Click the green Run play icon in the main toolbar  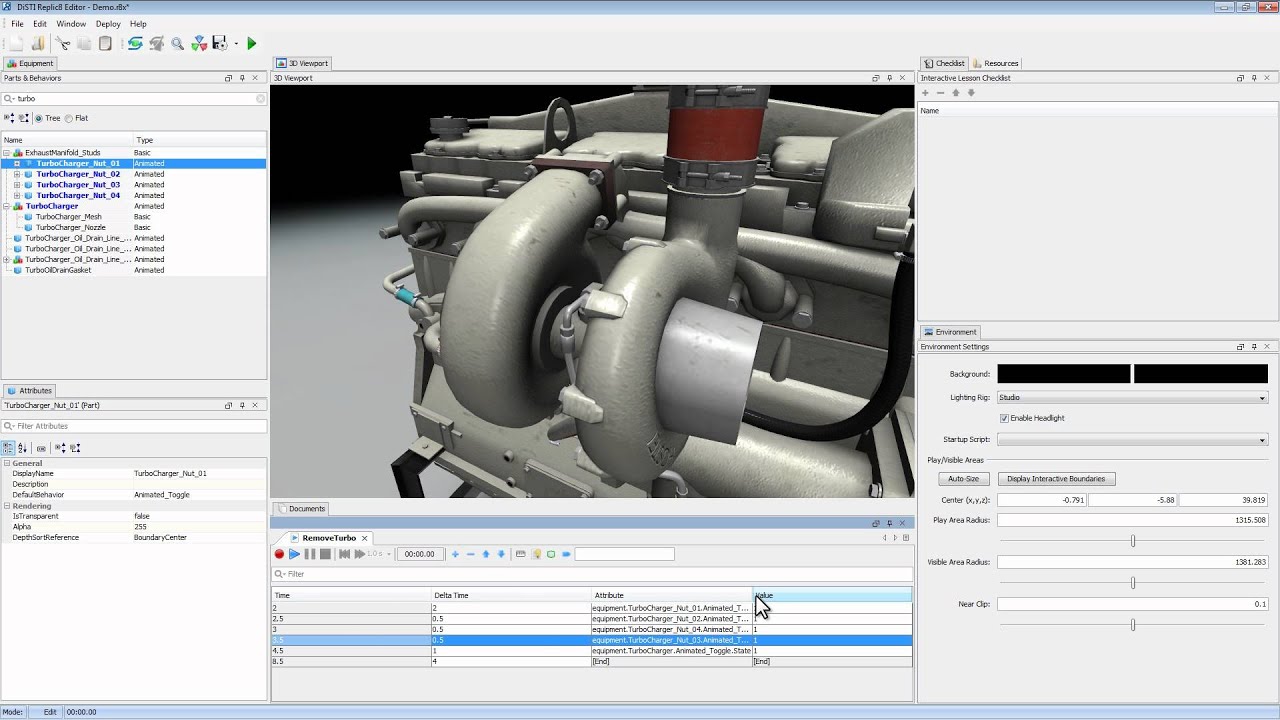pyautogui.click(x=251, y=44)
